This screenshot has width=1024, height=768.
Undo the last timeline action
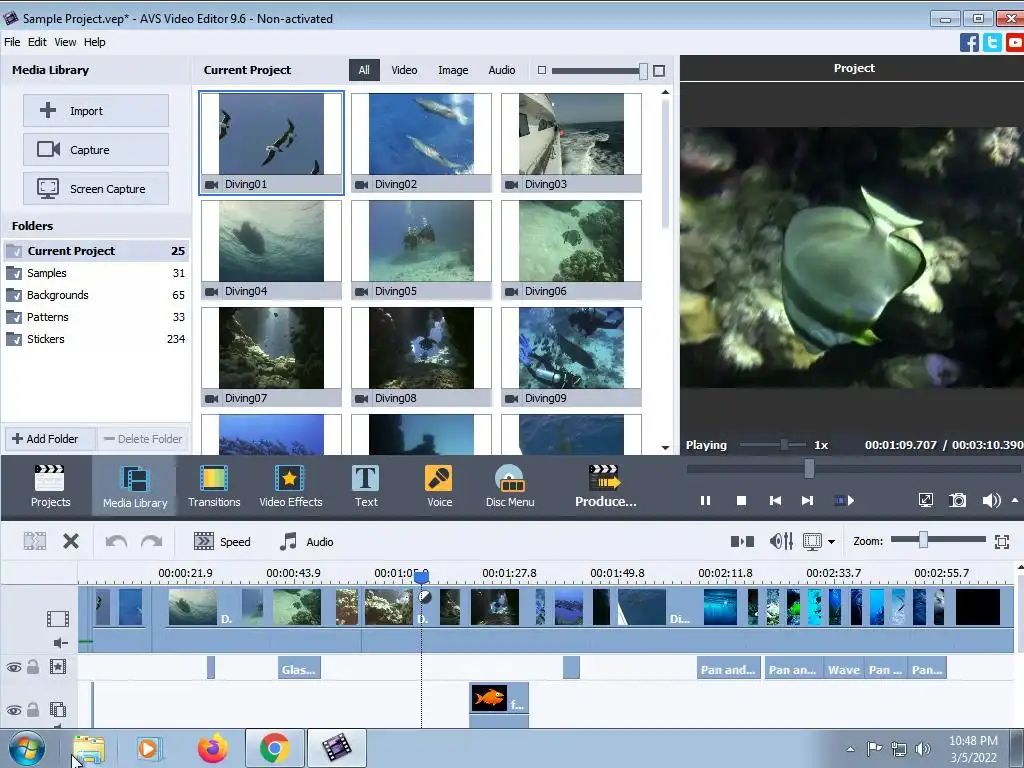[x=116, y=541]
